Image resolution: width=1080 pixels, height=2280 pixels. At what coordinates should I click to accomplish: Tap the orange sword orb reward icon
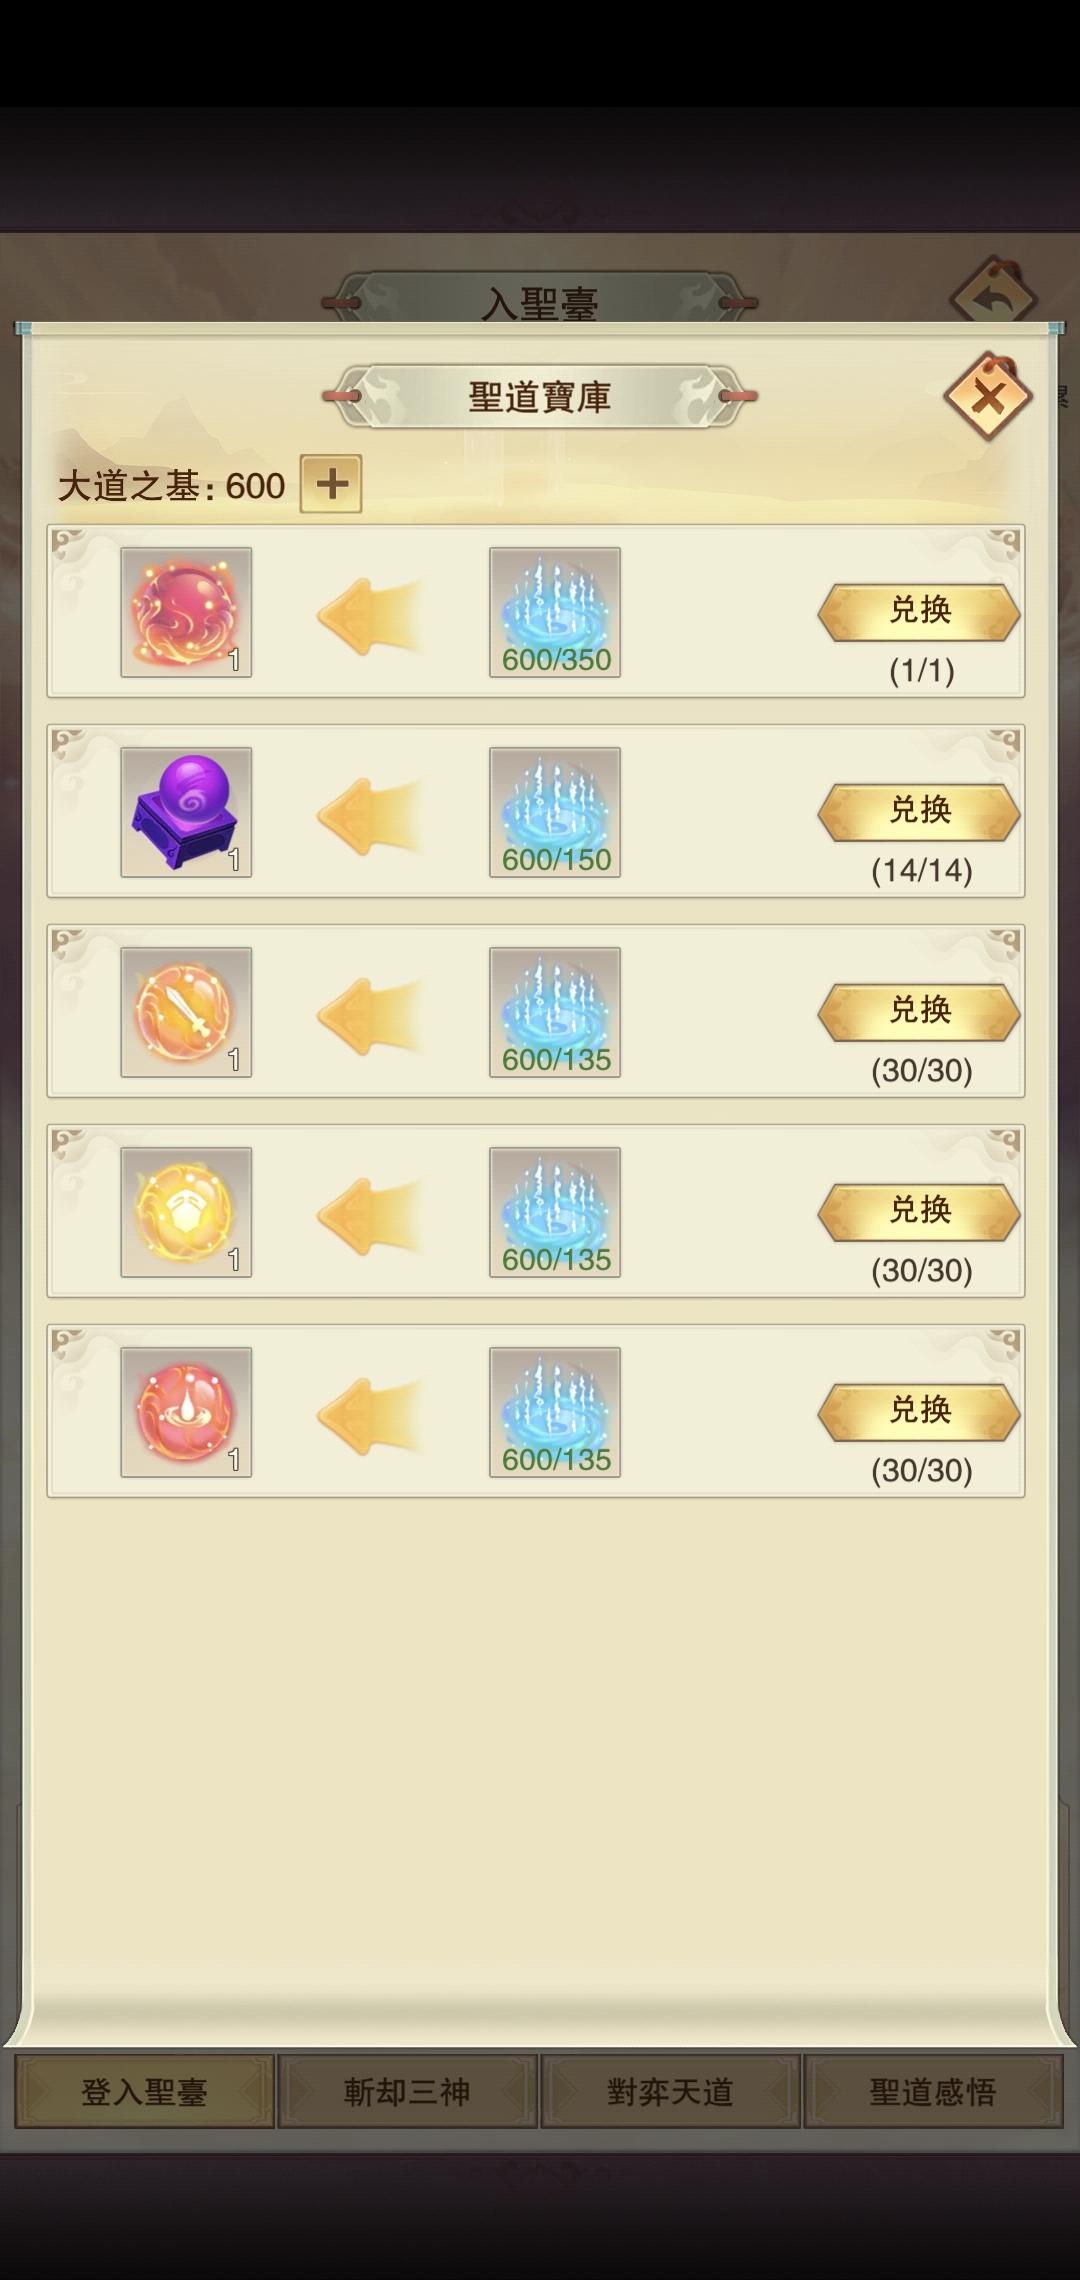point(186,1012)
